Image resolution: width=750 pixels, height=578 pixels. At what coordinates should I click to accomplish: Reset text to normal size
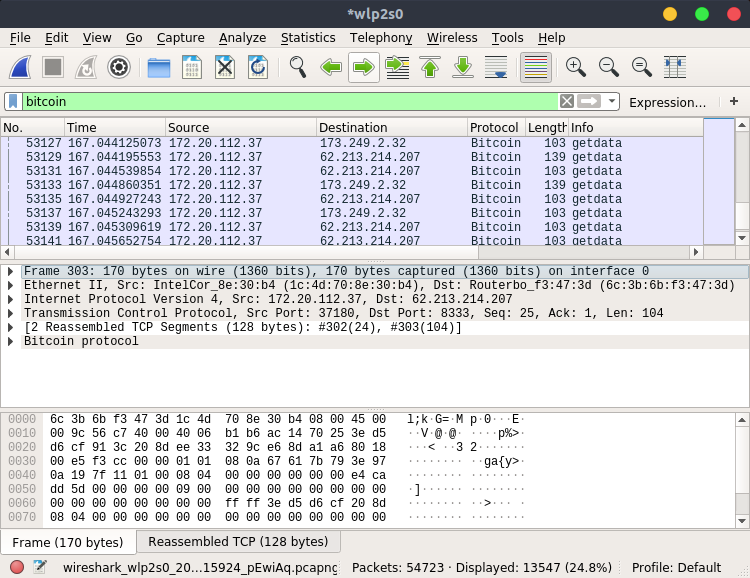[641, 67]
